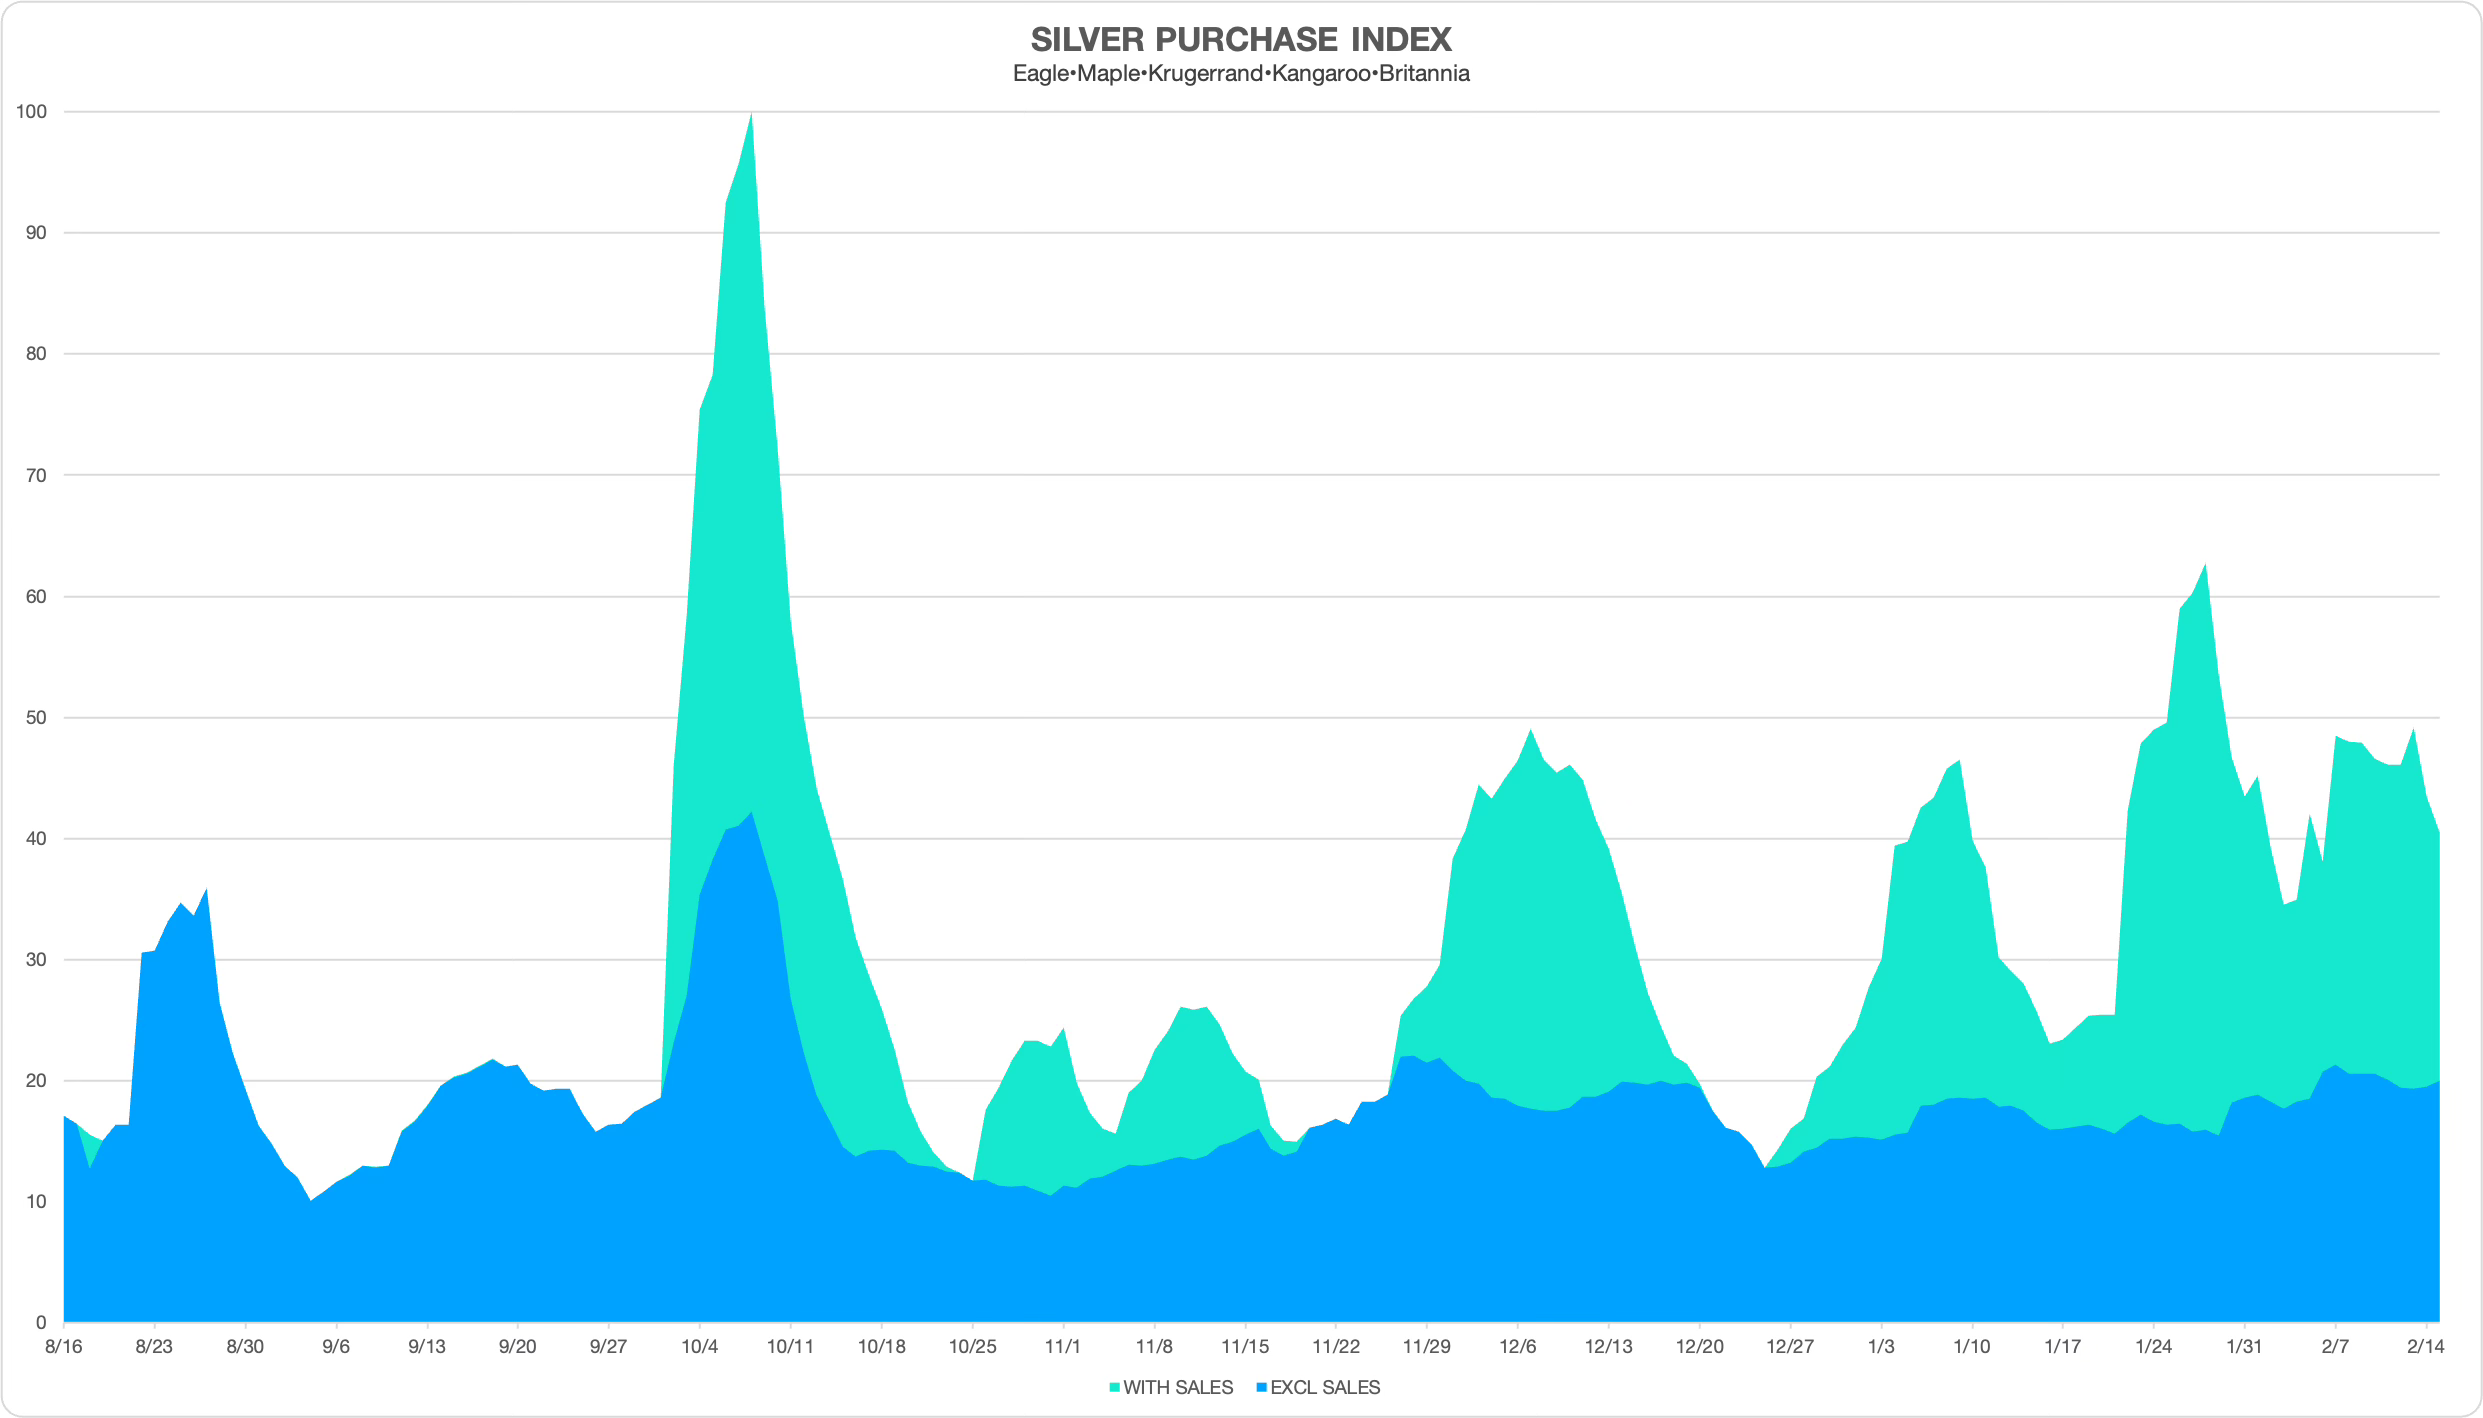Click the 10 y-axis label
Viewport: 2483px width, 1418px height.
(x=36, y=1202)
